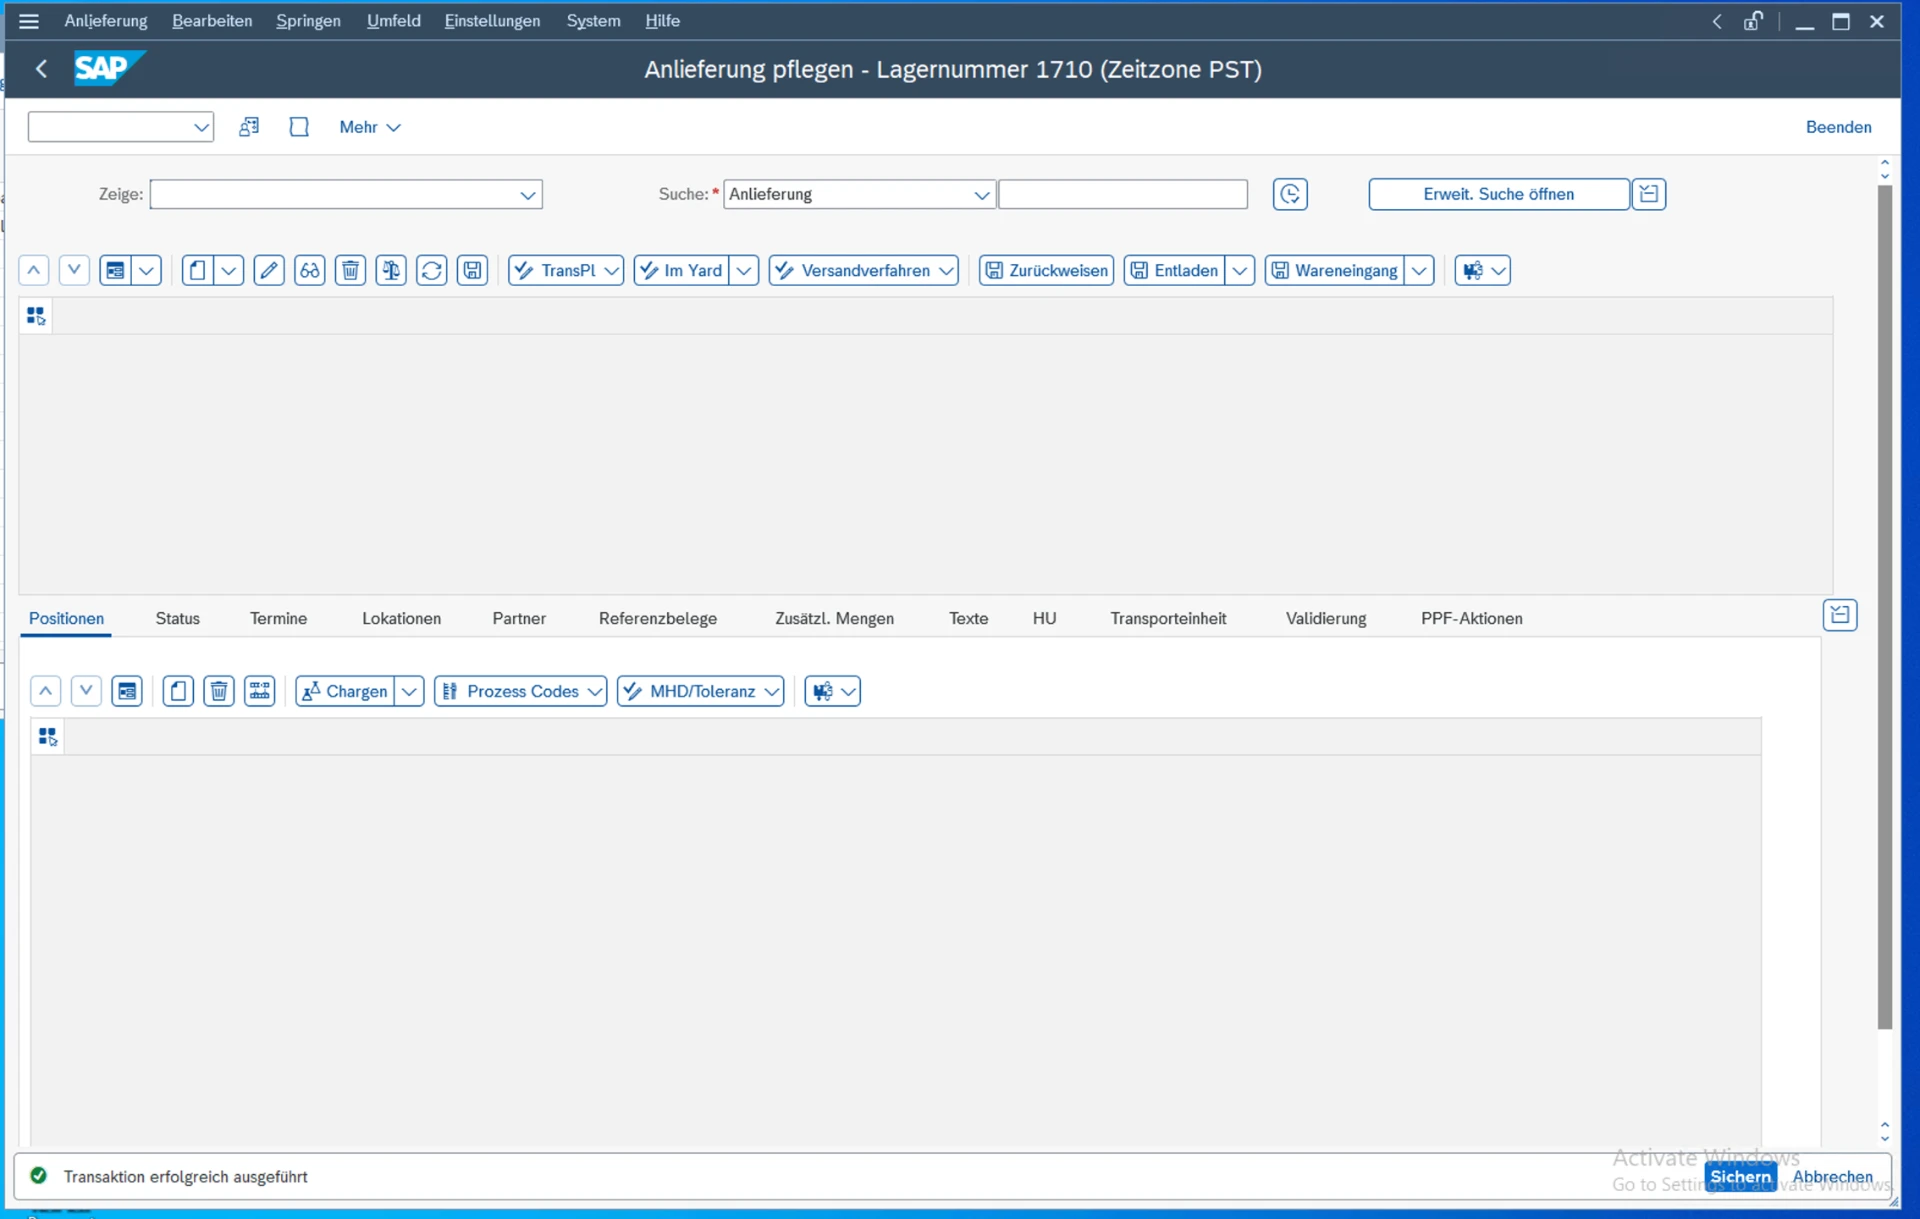Click the Zurückweisen button

(x=1046, y=270)
